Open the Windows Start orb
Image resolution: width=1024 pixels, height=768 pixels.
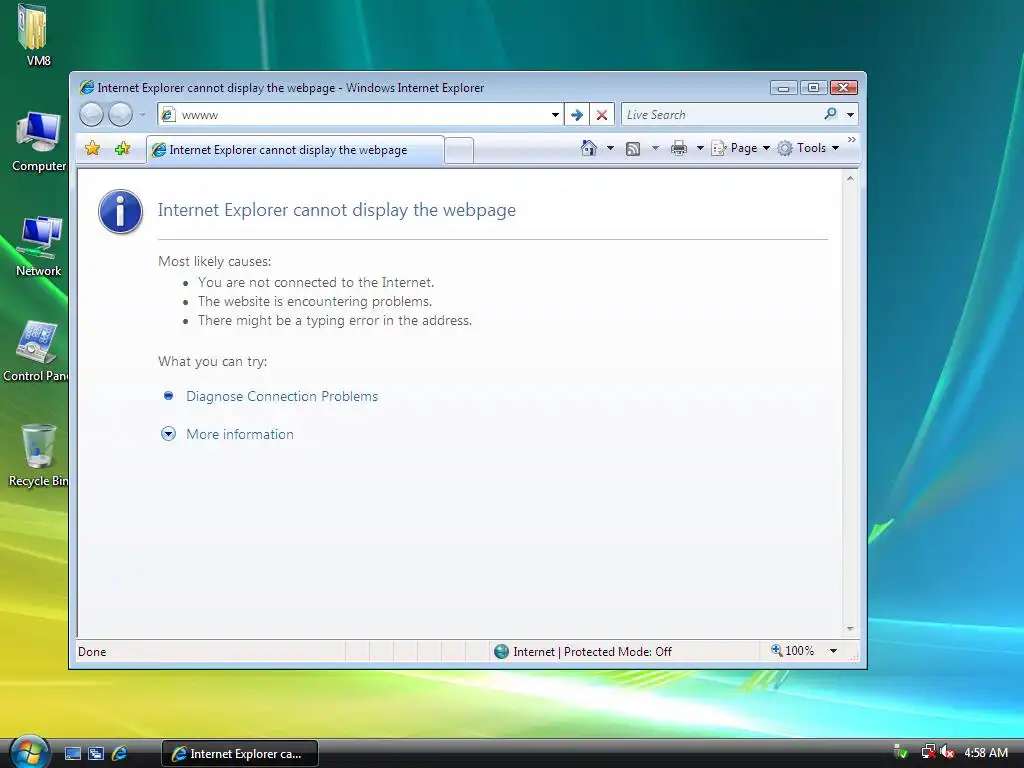30,752
